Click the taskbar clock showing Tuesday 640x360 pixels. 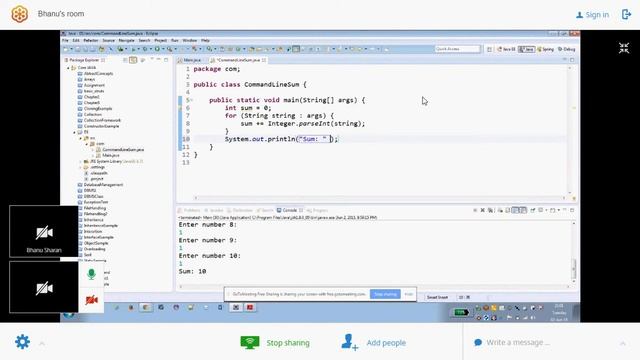tap(558, 312)
